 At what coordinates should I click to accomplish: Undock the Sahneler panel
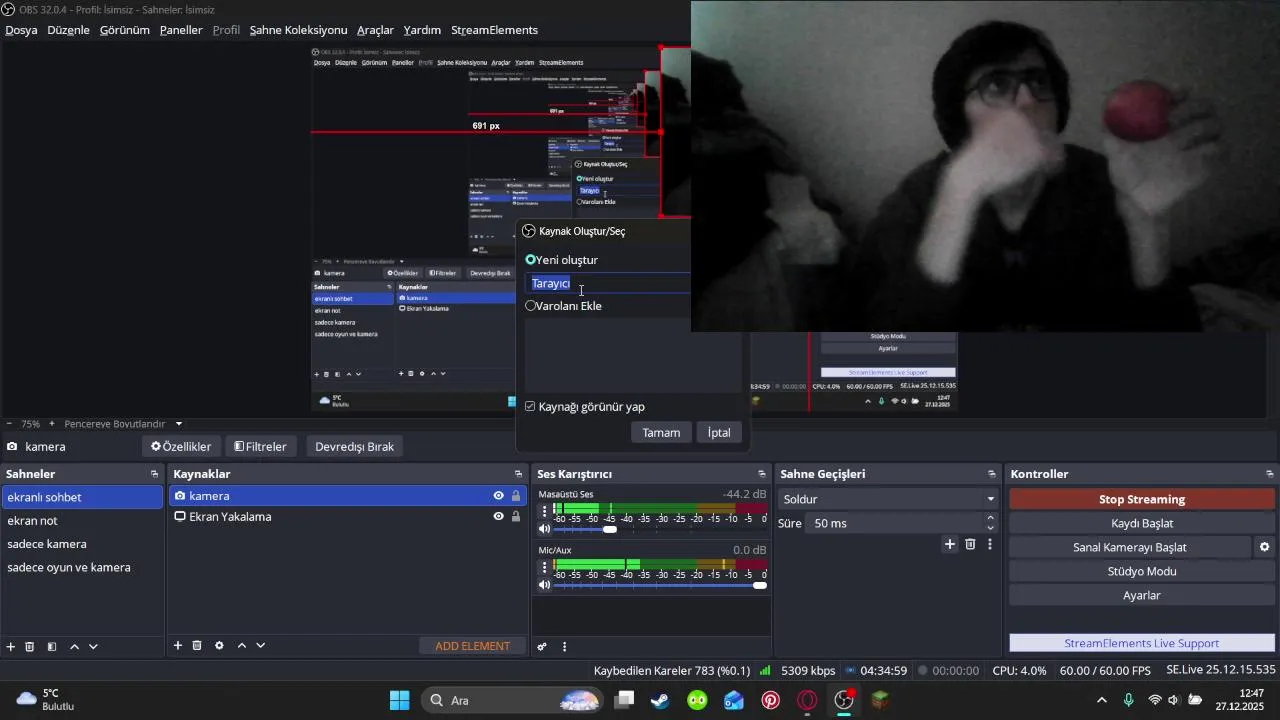pos(154,474)
